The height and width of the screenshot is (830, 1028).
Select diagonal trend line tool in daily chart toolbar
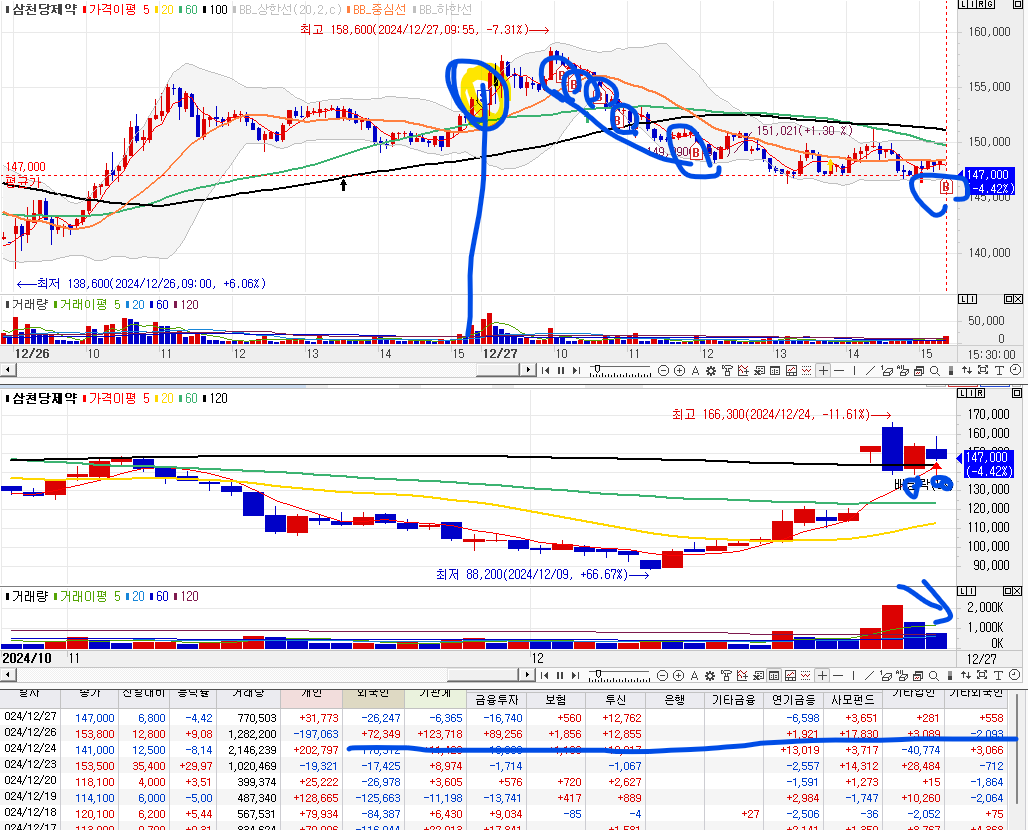pyautogui.click(x=869, y=675)
